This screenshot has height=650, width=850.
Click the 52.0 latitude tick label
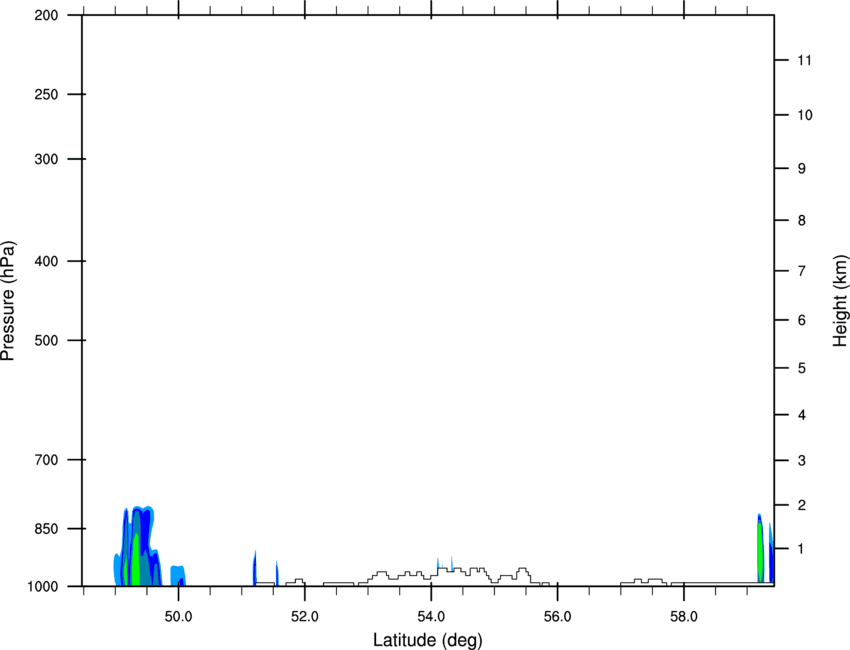pos(305,617)
